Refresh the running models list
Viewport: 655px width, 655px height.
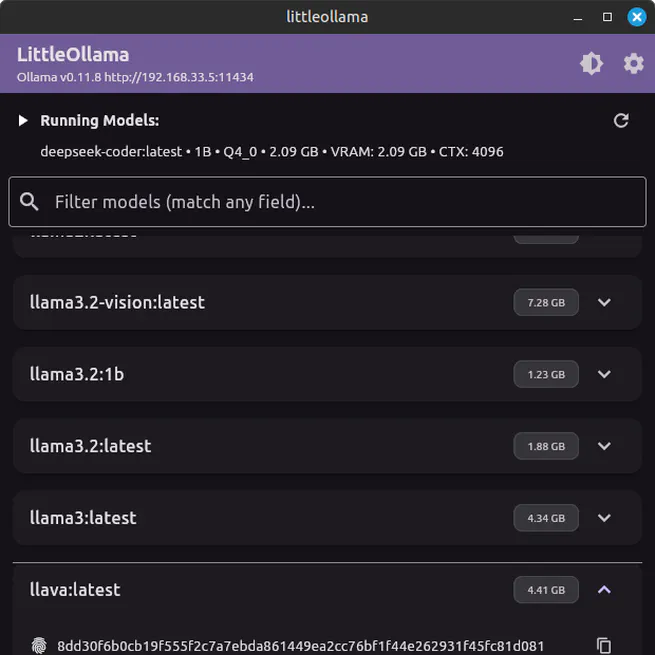click(x=621, y=121)
